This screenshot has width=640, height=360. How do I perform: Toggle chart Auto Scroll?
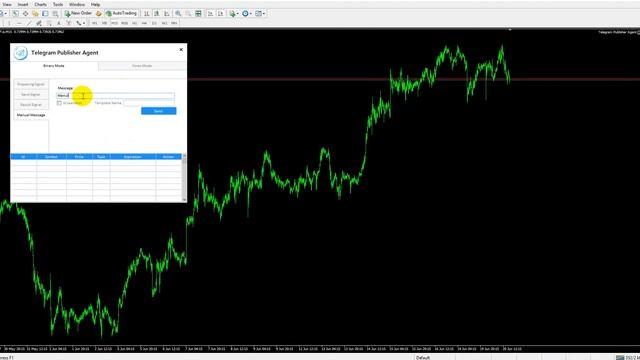210,13
